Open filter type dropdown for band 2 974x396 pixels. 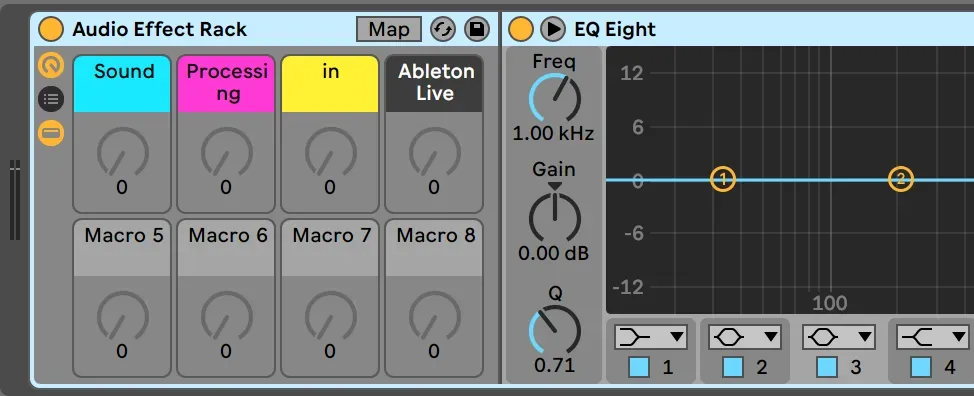tap(745, 337)
